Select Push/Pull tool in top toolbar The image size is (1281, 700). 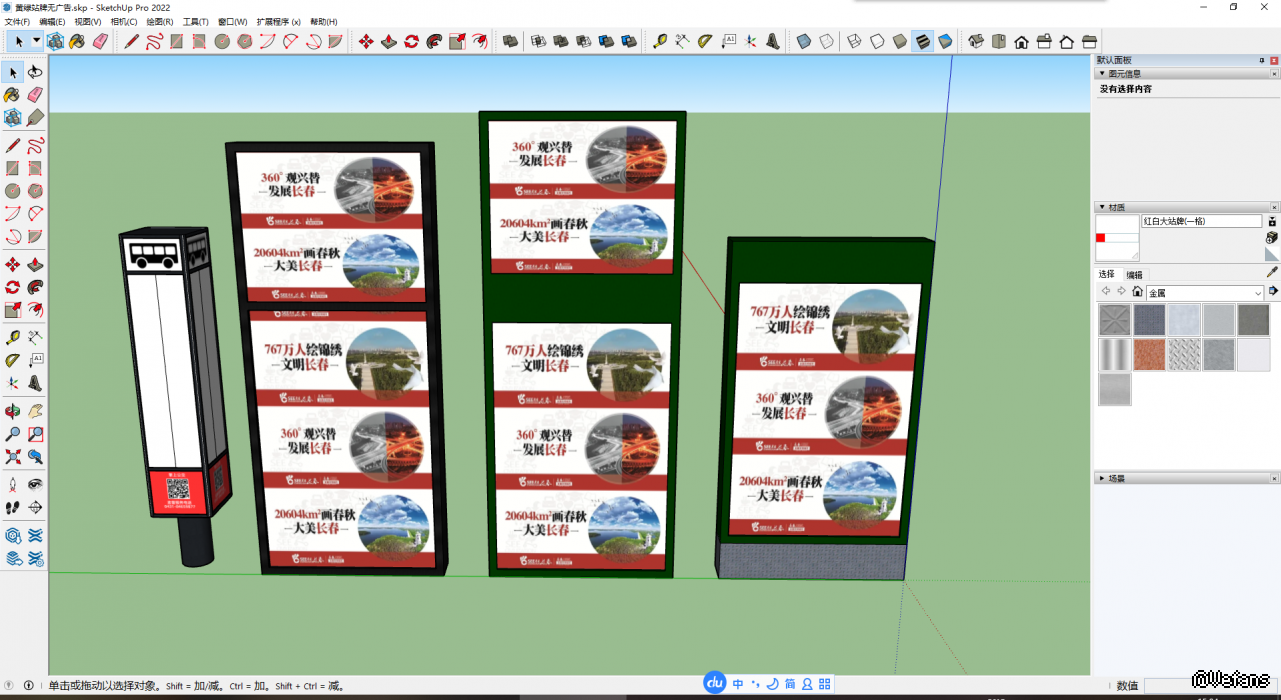(x=389, y=41)
